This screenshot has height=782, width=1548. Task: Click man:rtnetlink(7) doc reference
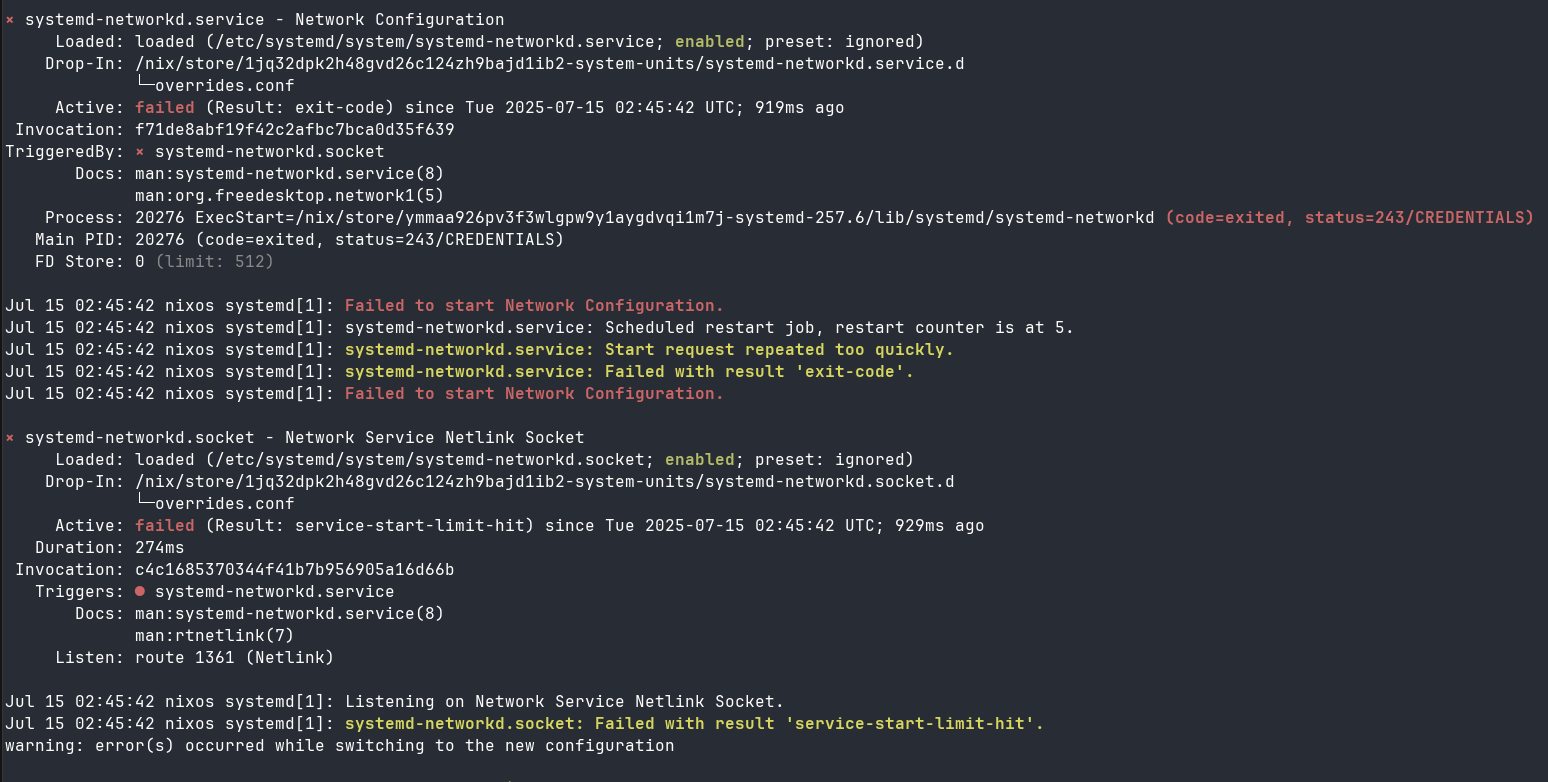(214, 636)
